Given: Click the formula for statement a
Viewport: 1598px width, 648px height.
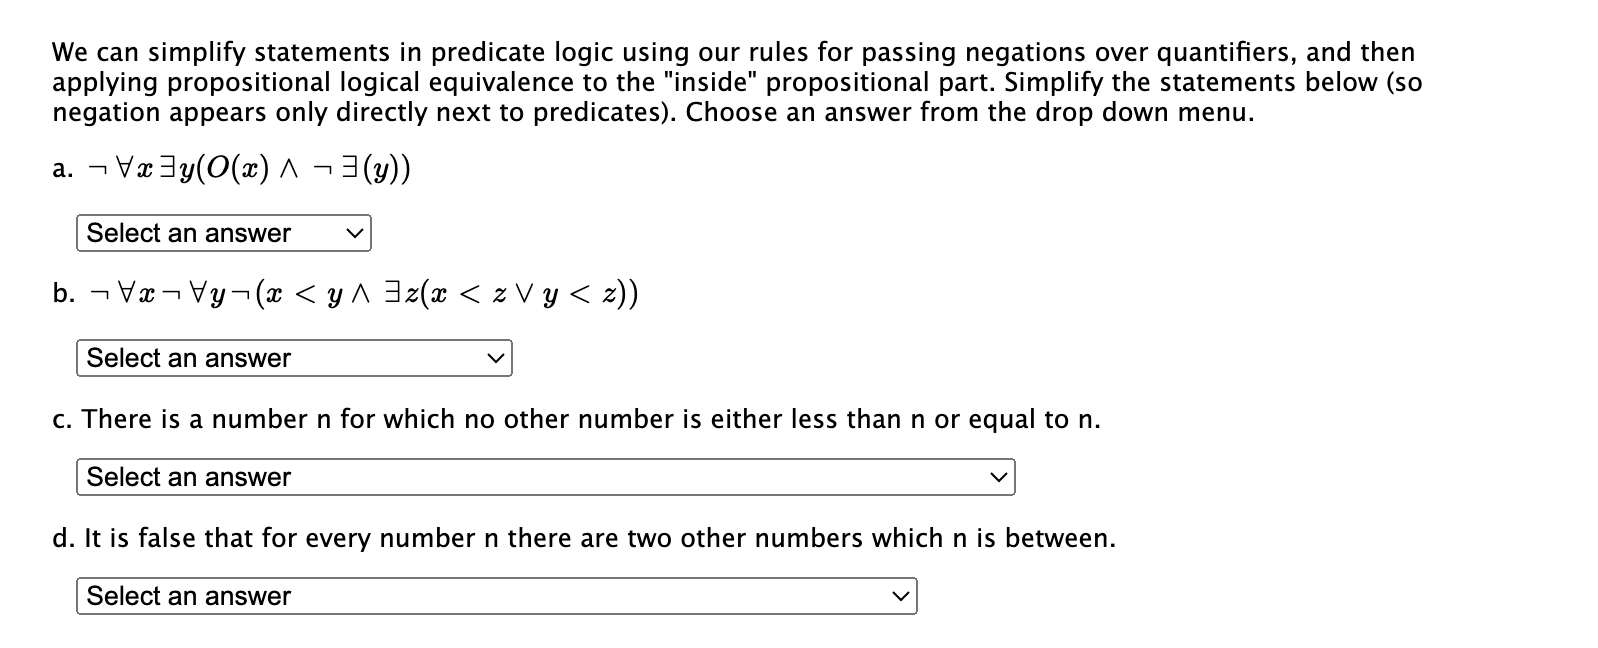Looking at the screenshot, I should tap(250, 168).
